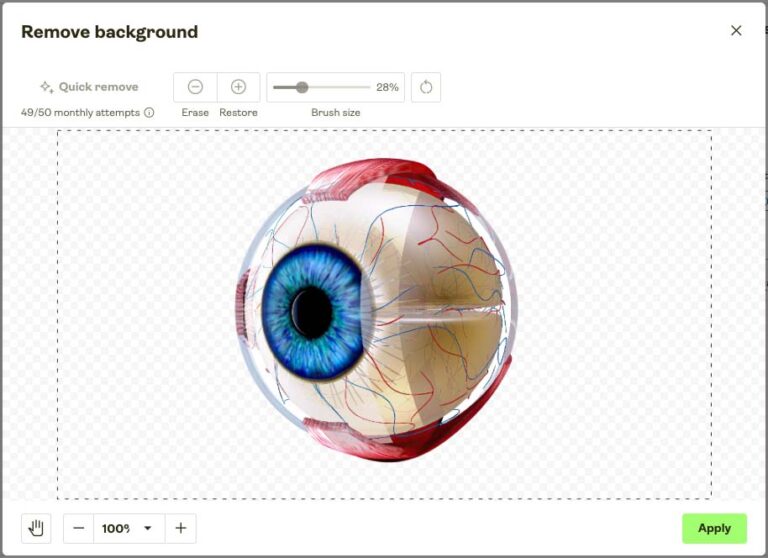Activate the hand pan tool

tap(36, 528)
